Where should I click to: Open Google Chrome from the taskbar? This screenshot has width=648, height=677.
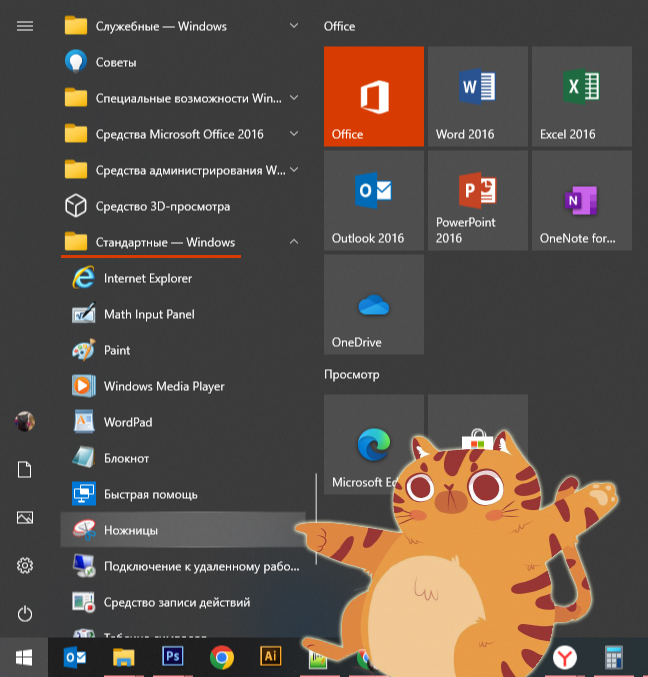[x=222, y=657]
